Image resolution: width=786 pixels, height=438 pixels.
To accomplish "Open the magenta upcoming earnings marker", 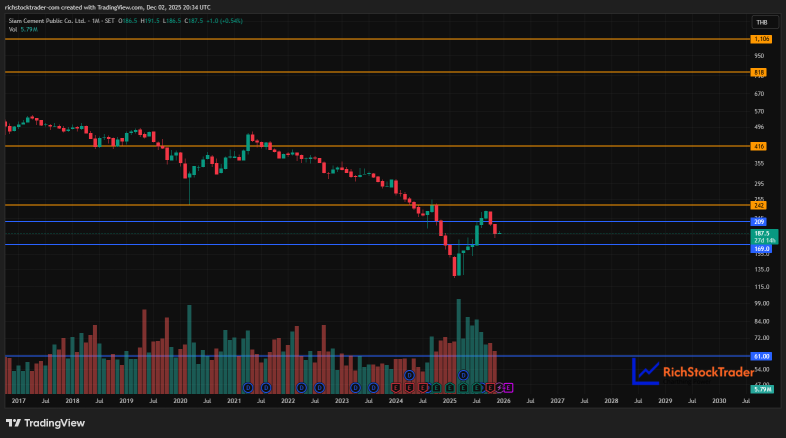I will click(508, 388).
